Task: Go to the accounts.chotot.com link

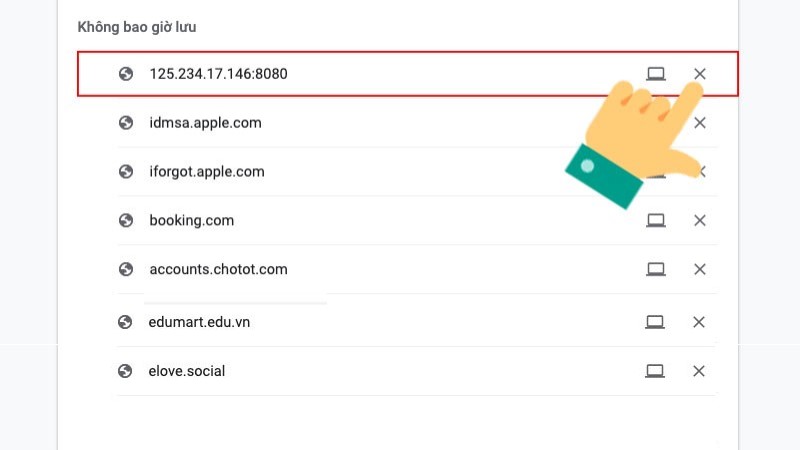Action: pos(218,269)
